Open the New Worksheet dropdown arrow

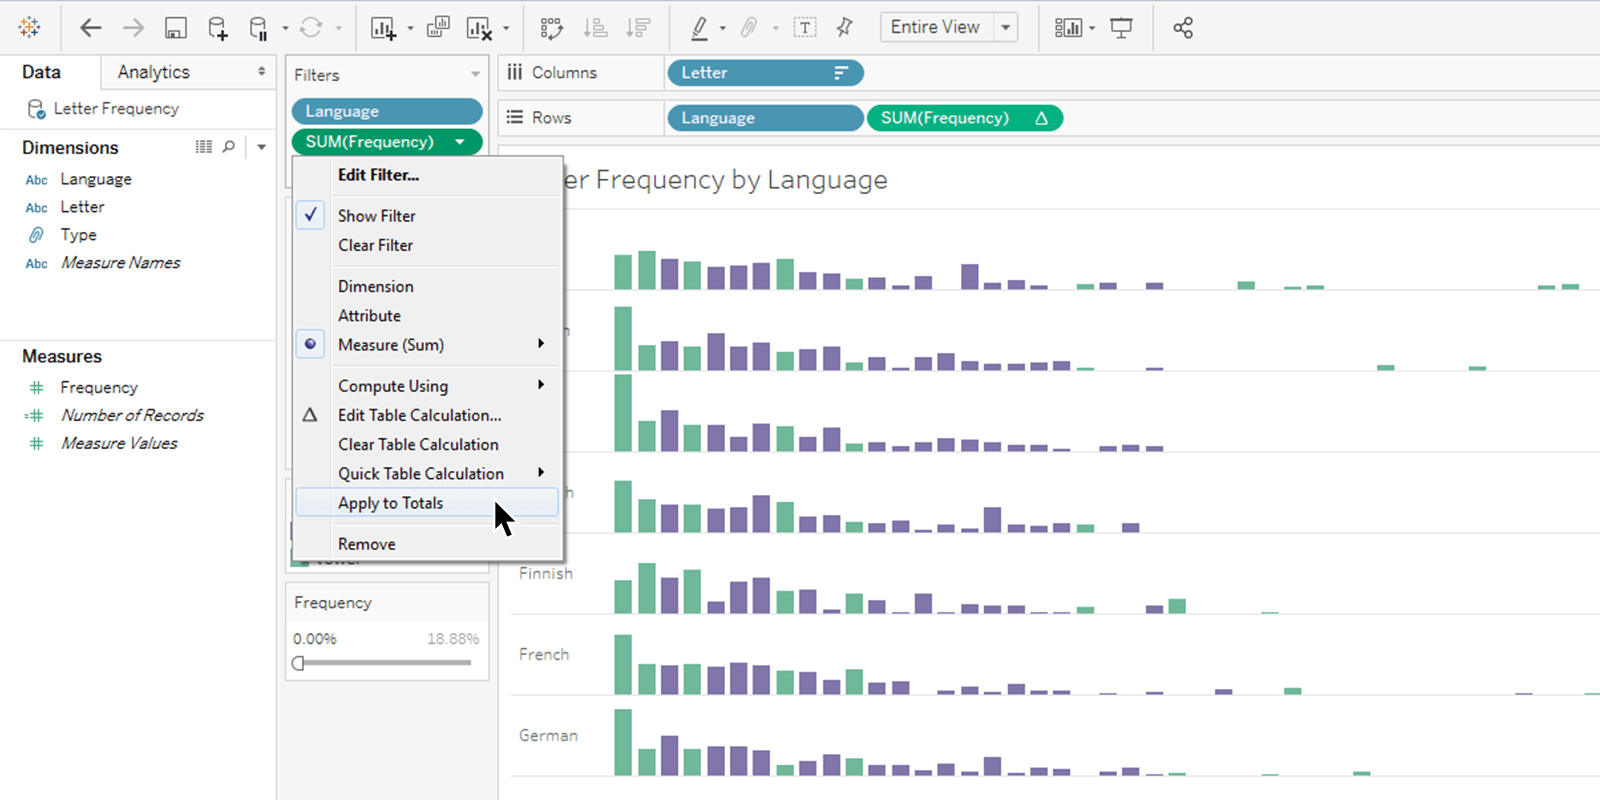tap(410, 28)
